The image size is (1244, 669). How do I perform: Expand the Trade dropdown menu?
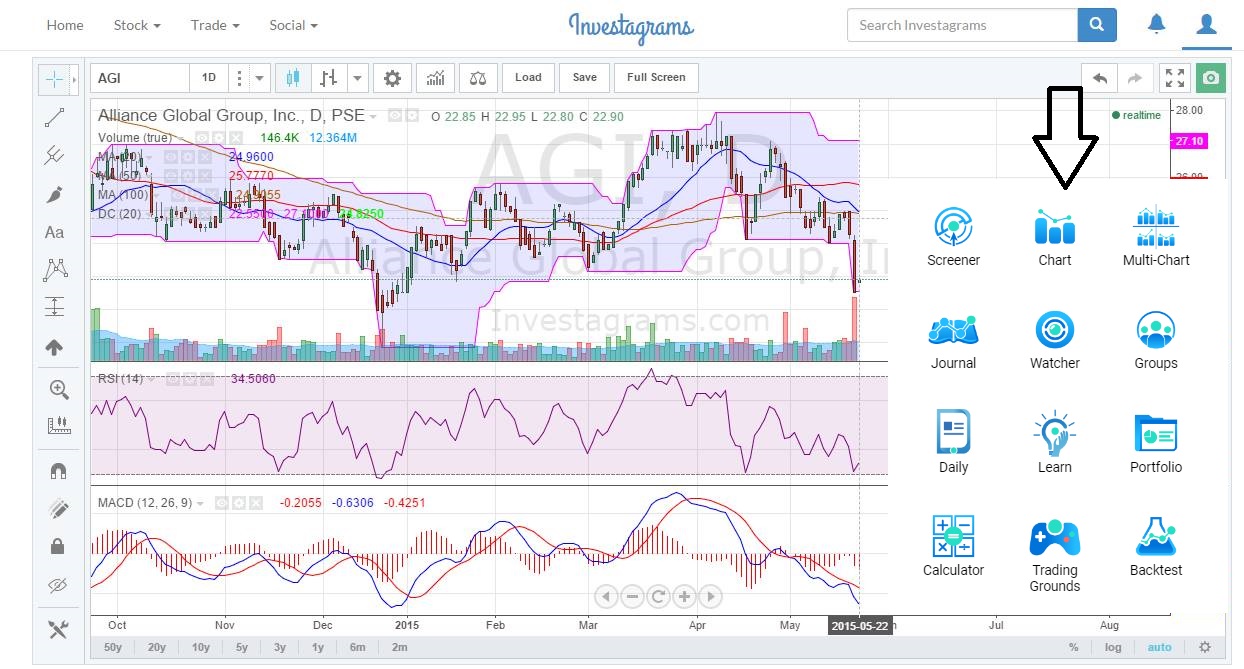[215, 25]
